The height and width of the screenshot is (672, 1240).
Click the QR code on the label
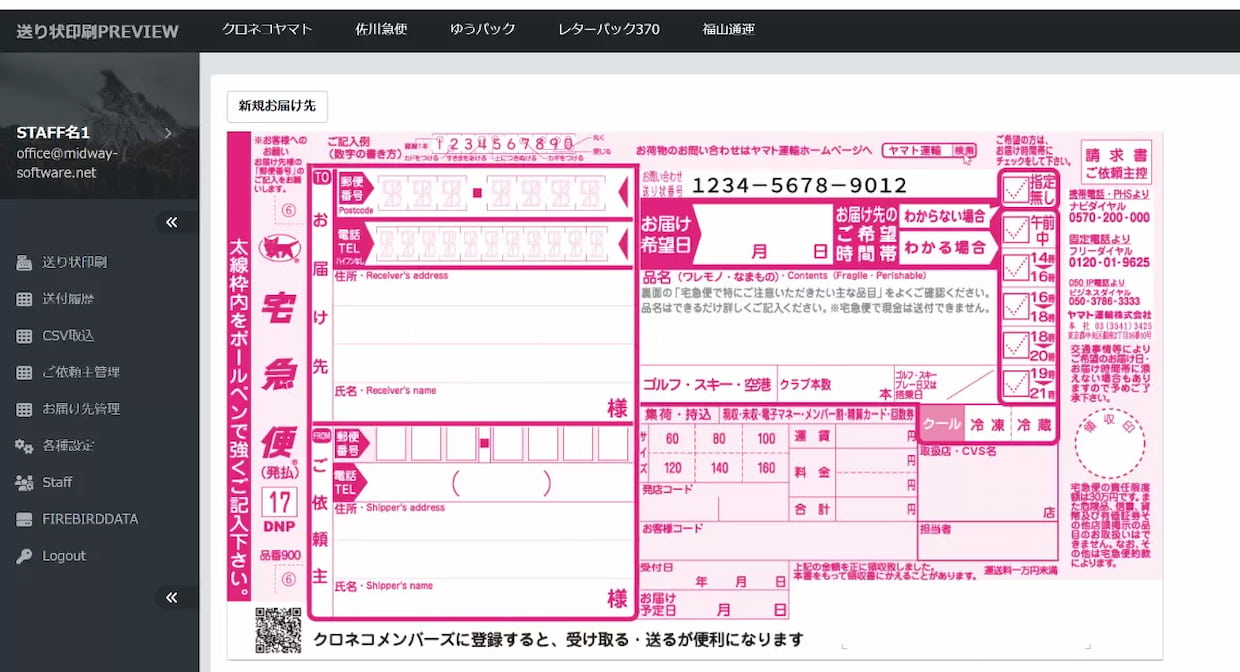point(278,631)
